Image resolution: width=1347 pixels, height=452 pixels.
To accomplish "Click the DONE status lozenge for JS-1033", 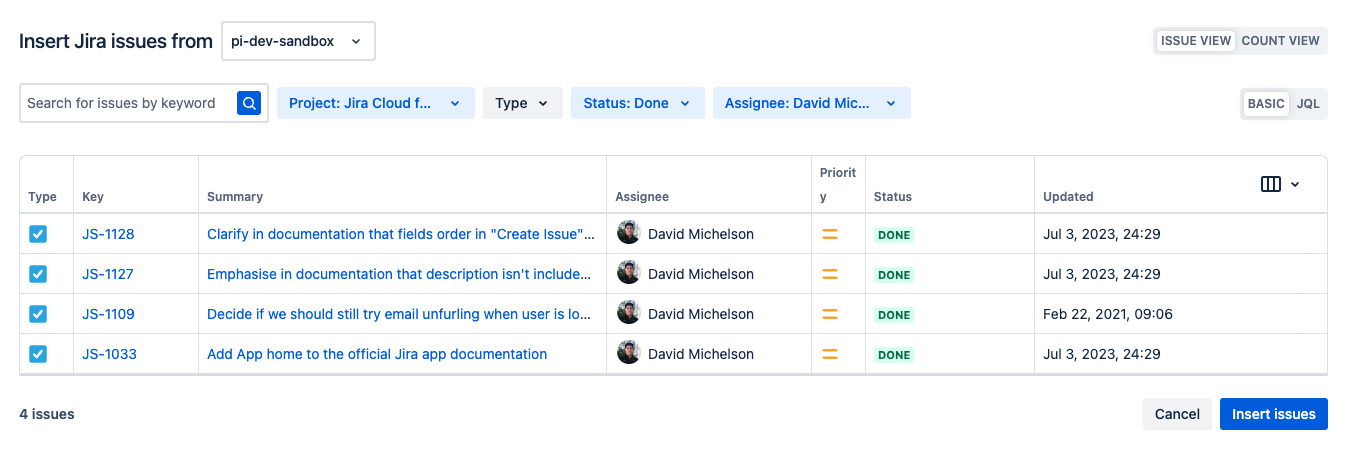I will (x=894, y=355).
